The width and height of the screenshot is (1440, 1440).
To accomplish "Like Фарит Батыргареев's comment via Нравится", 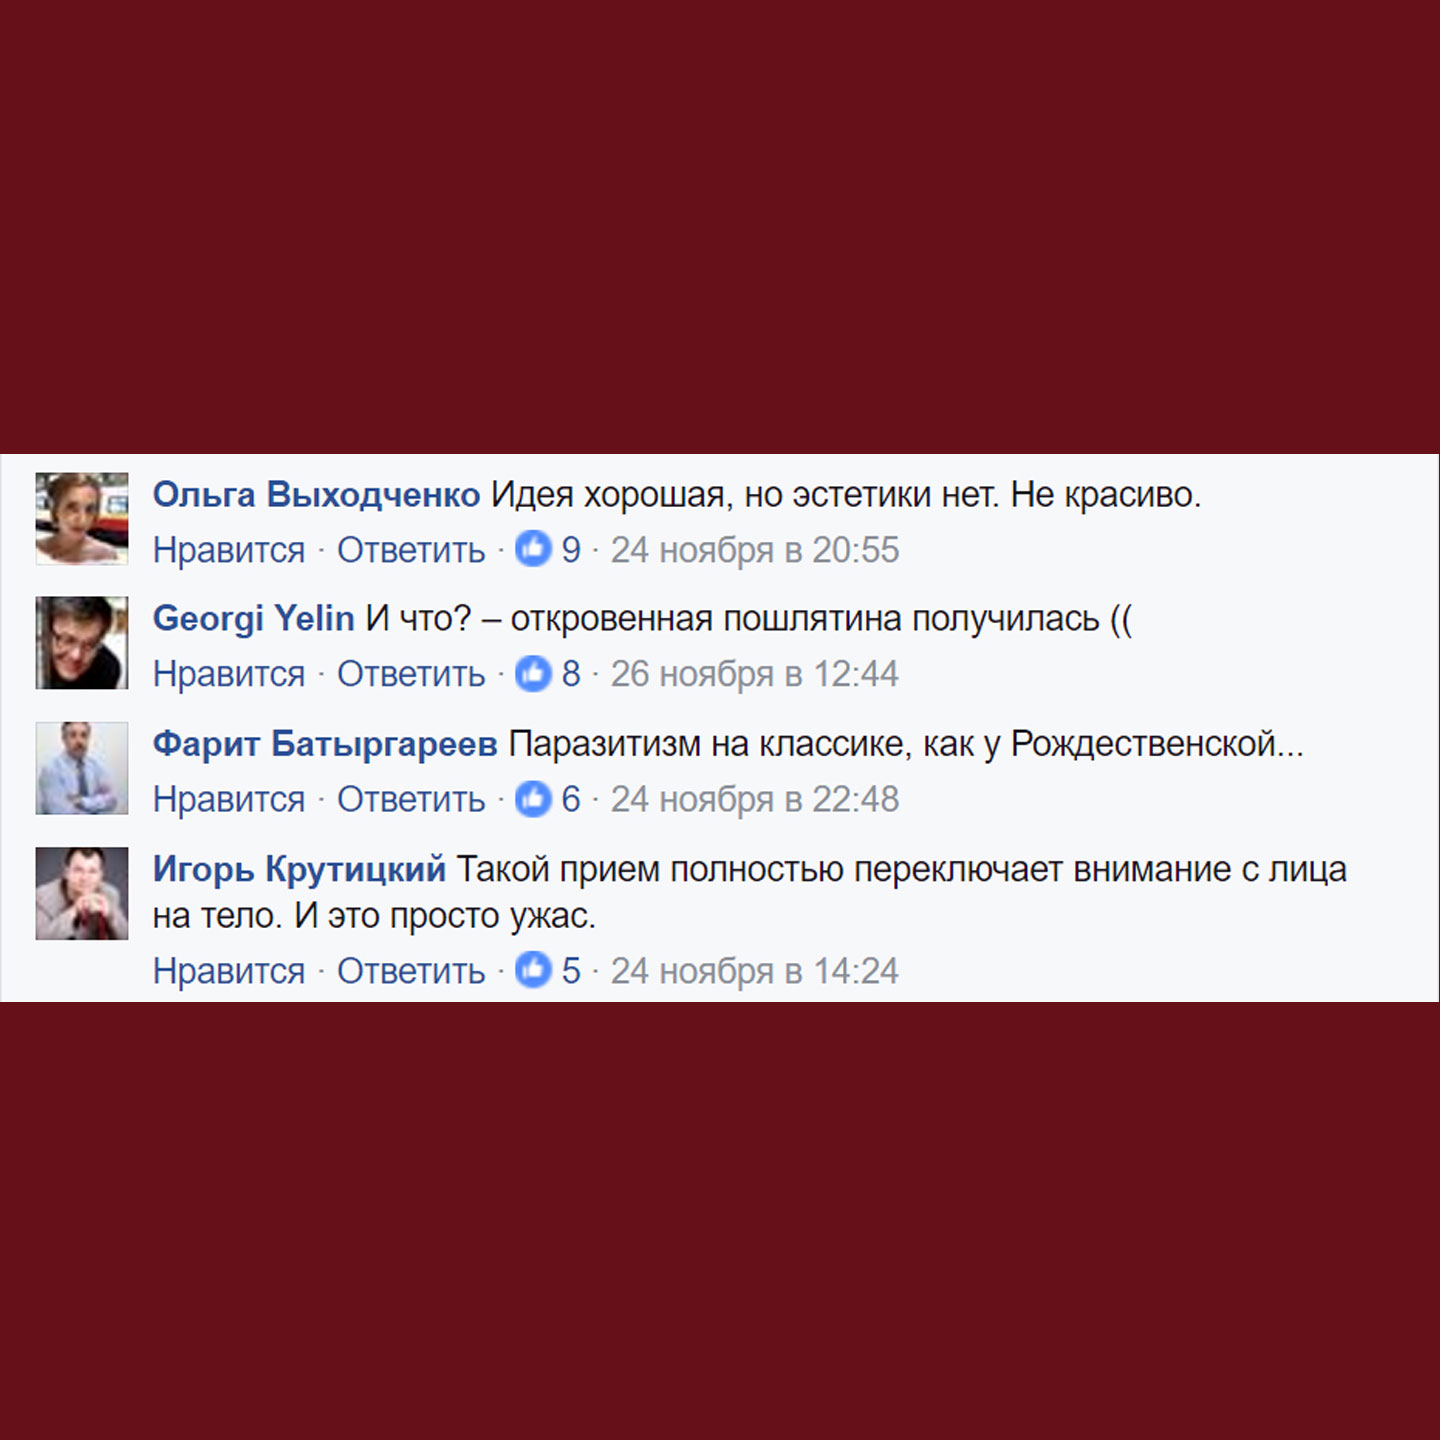I will click(229, 799).
